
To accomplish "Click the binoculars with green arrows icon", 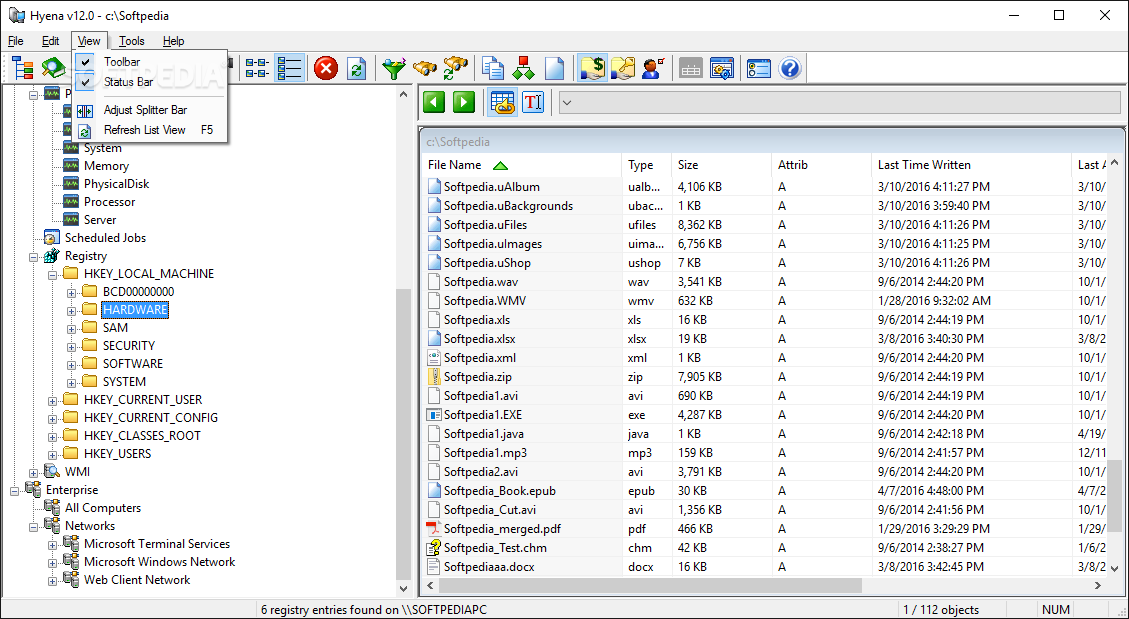I will click(456, 68).
